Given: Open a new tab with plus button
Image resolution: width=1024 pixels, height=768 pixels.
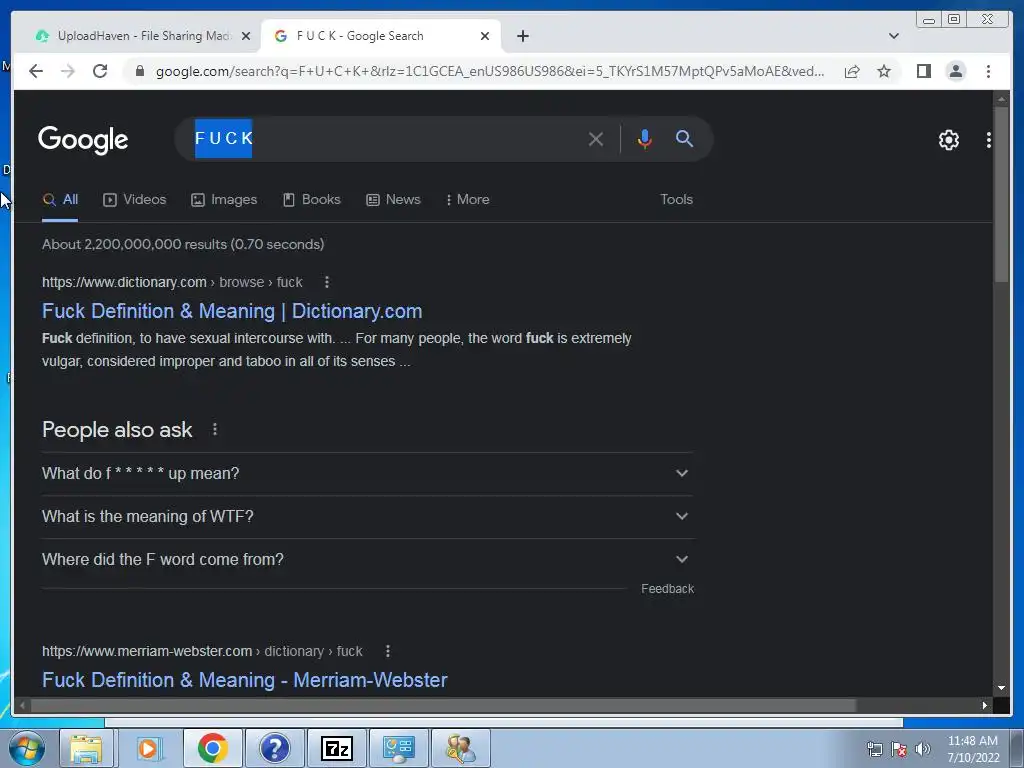Looking at the screenshot, I should click(522, 36).
